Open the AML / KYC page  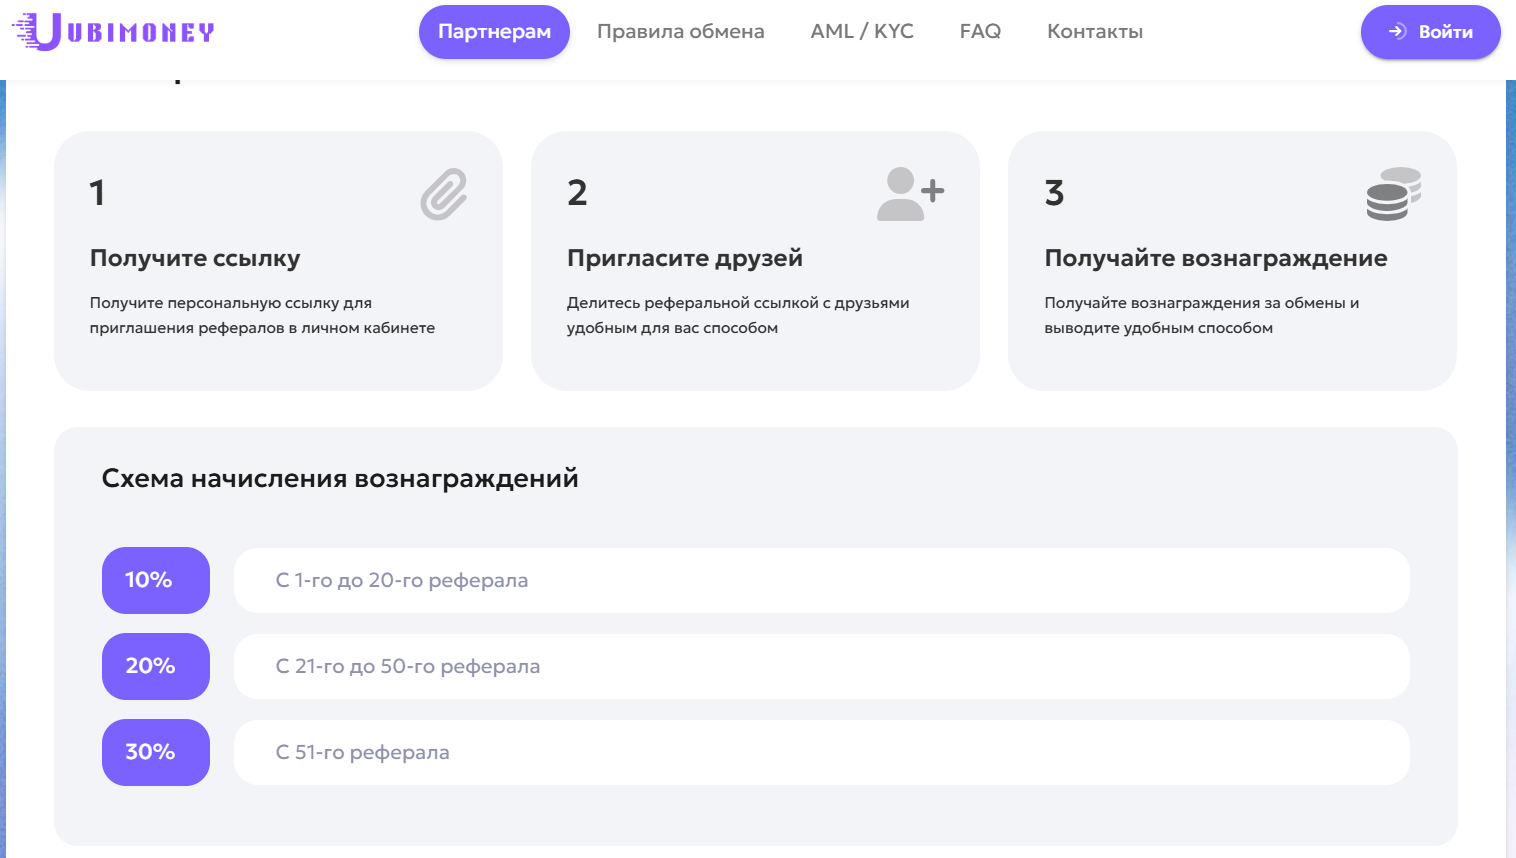(862, 32)
